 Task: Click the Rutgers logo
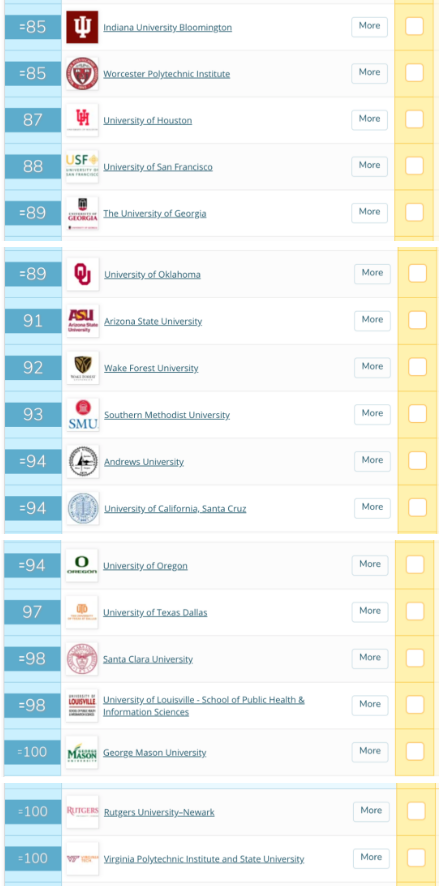[x=83, y=812]
